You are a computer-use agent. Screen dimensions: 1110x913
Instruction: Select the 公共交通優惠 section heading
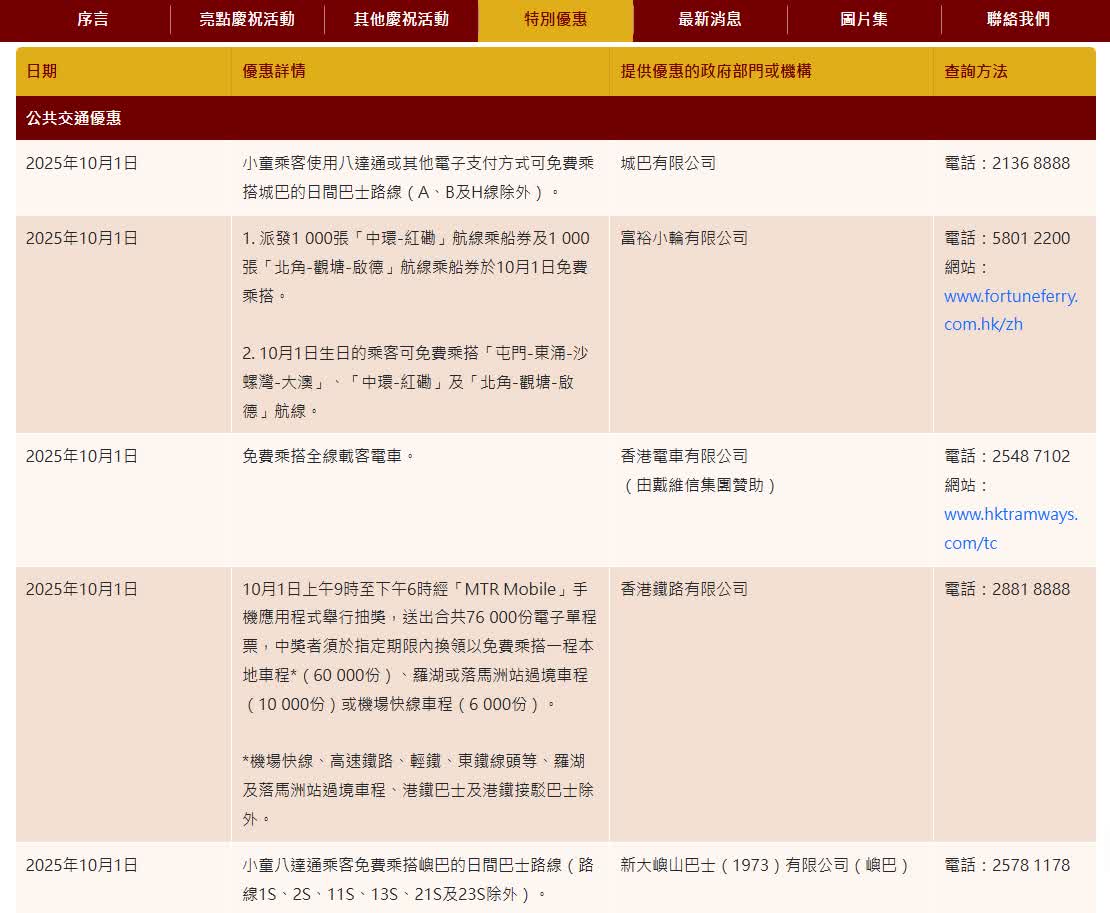click(74, 118)
